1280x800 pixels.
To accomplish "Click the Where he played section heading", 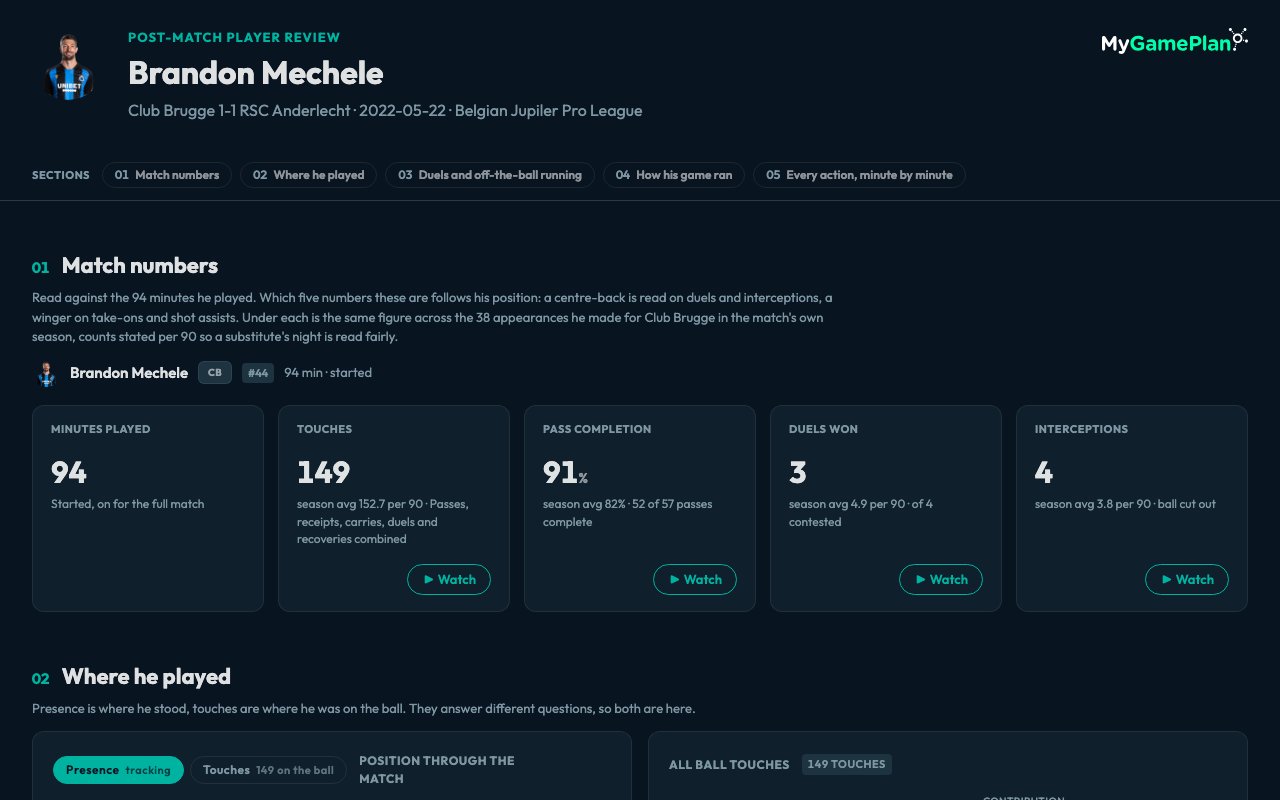I will (x=146, y=677).
